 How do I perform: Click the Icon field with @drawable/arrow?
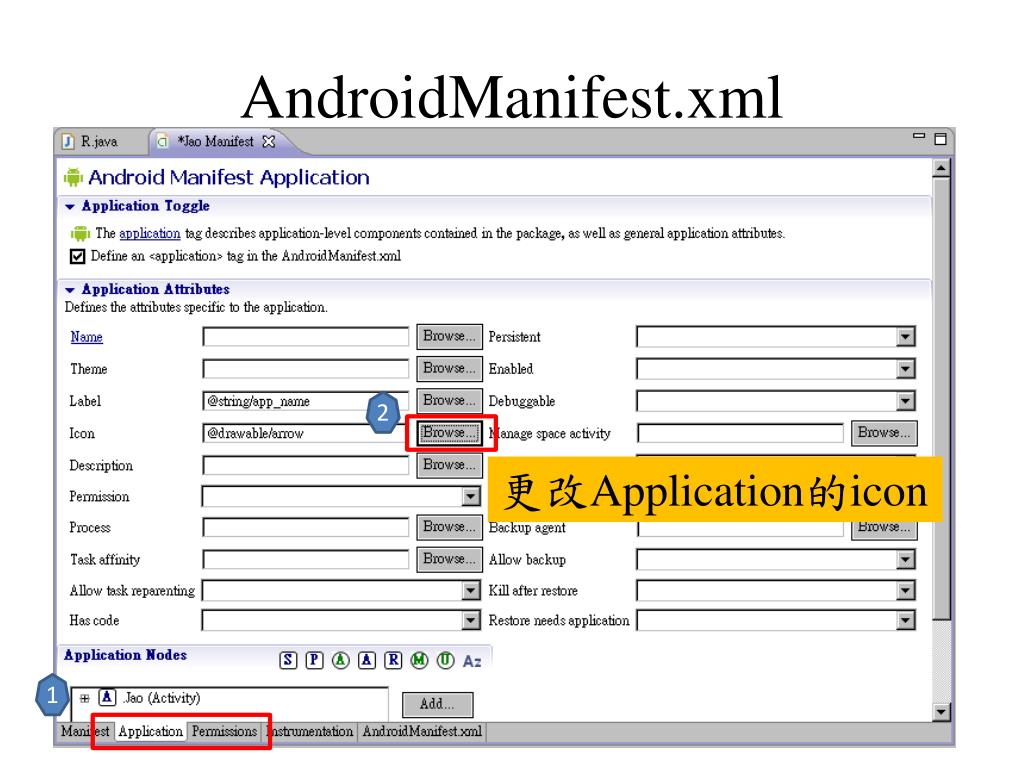(306, 433)
